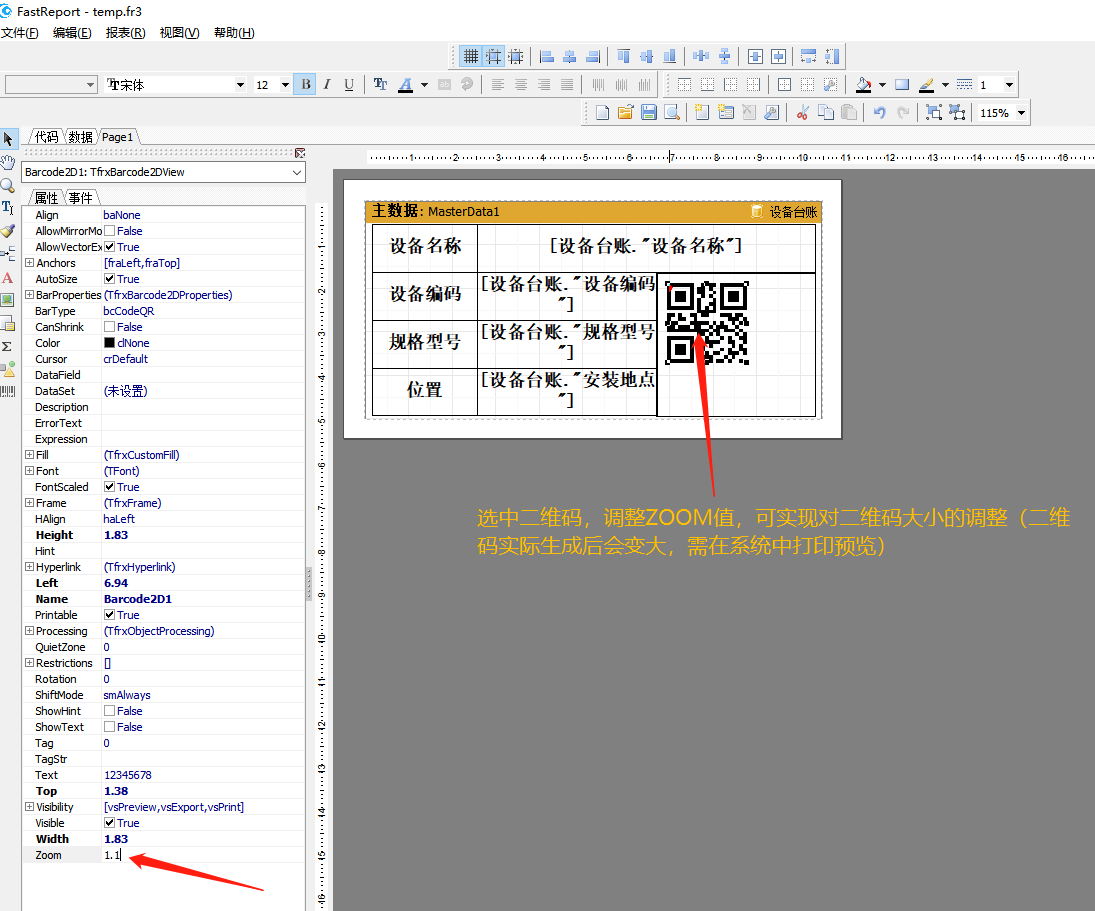
Task: Select the zoom magnifier tool
Action: [x=8, y=186]
